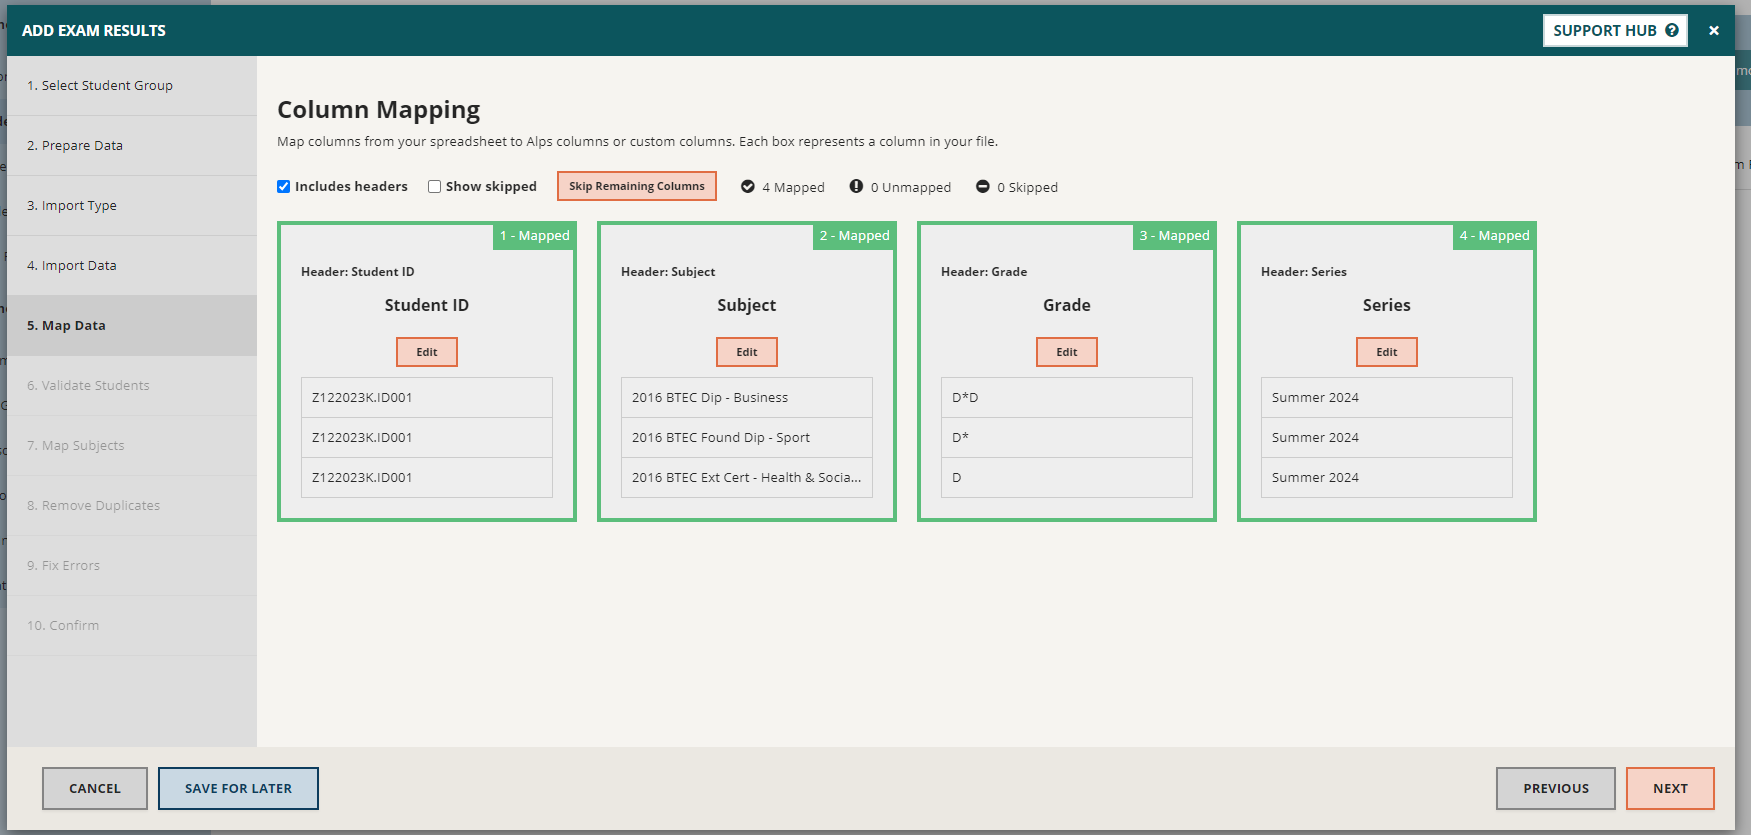Go to step 2 Prepare Data
Screen dimensions: 1751x835
[x=132, y=146]
